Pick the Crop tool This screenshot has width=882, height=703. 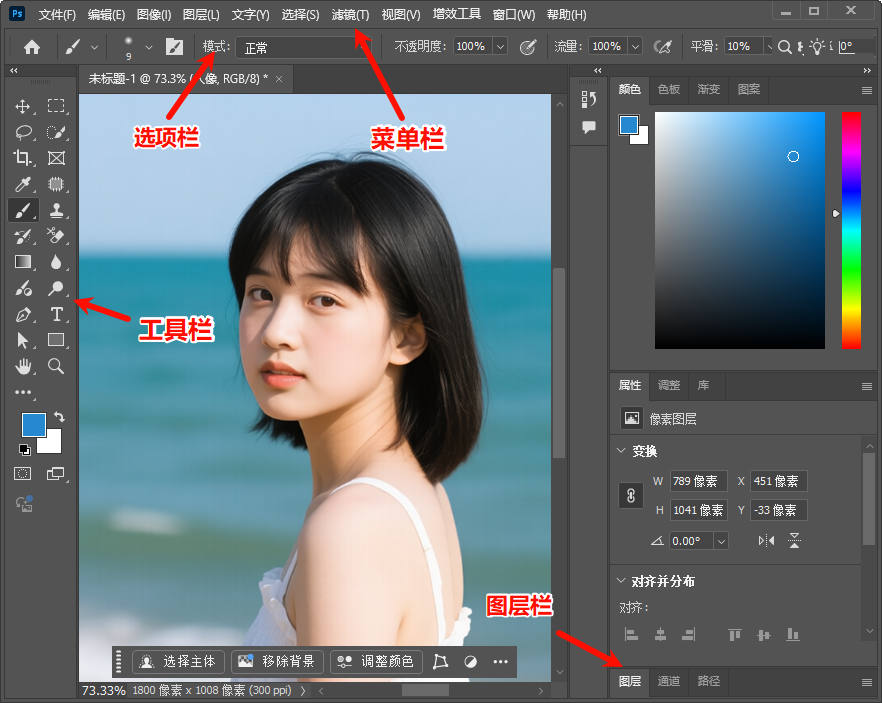(x=23, y=158)
